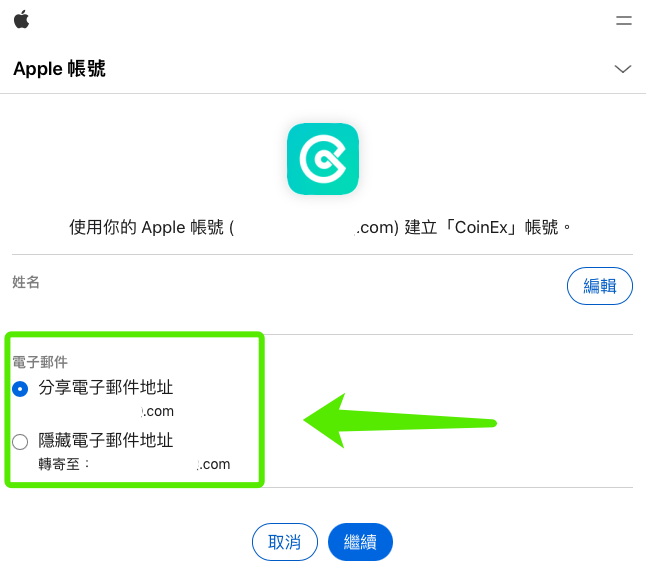The height and width of the screenshot is (583, 646).
Task: Click the Apple 帳號 heading
Action: [60, 68]
